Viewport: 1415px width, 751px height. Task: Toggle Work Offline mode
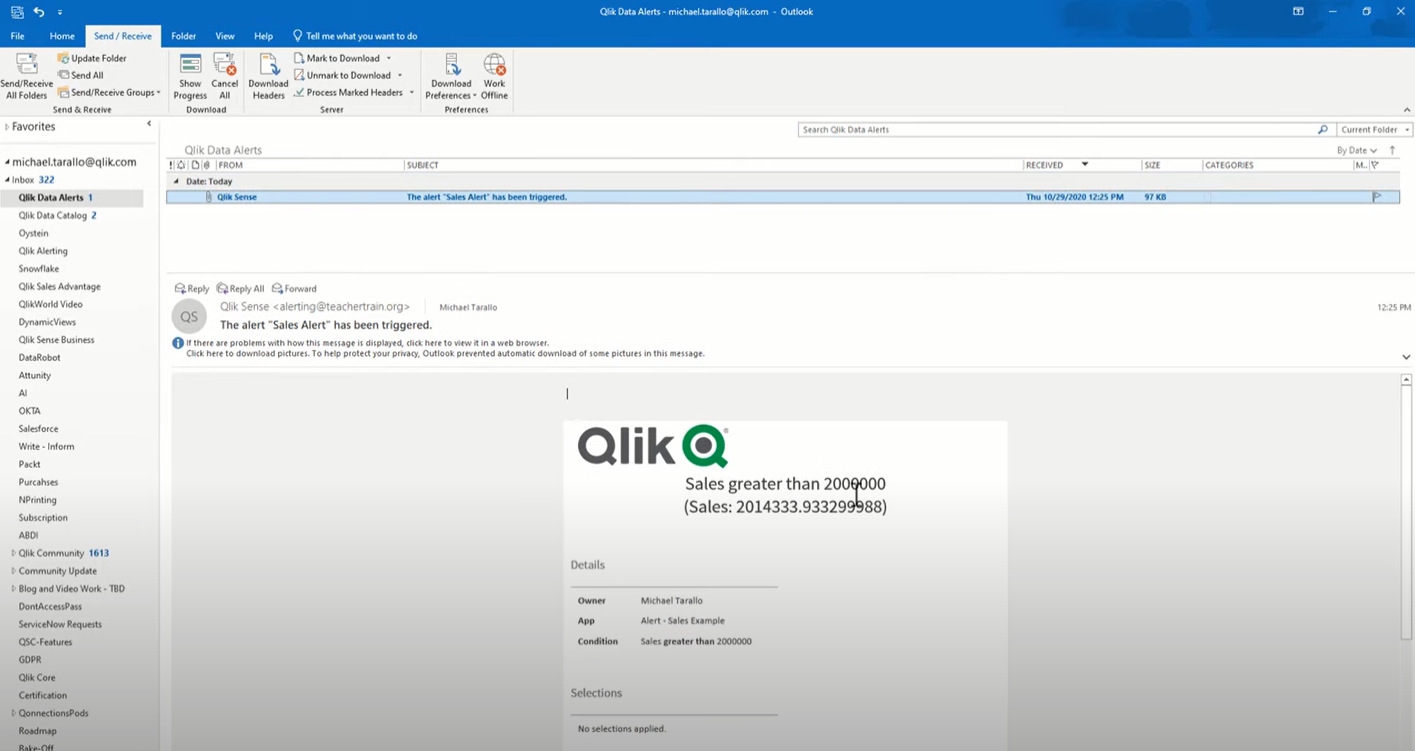pyautogui.click(x=494, y=77)
